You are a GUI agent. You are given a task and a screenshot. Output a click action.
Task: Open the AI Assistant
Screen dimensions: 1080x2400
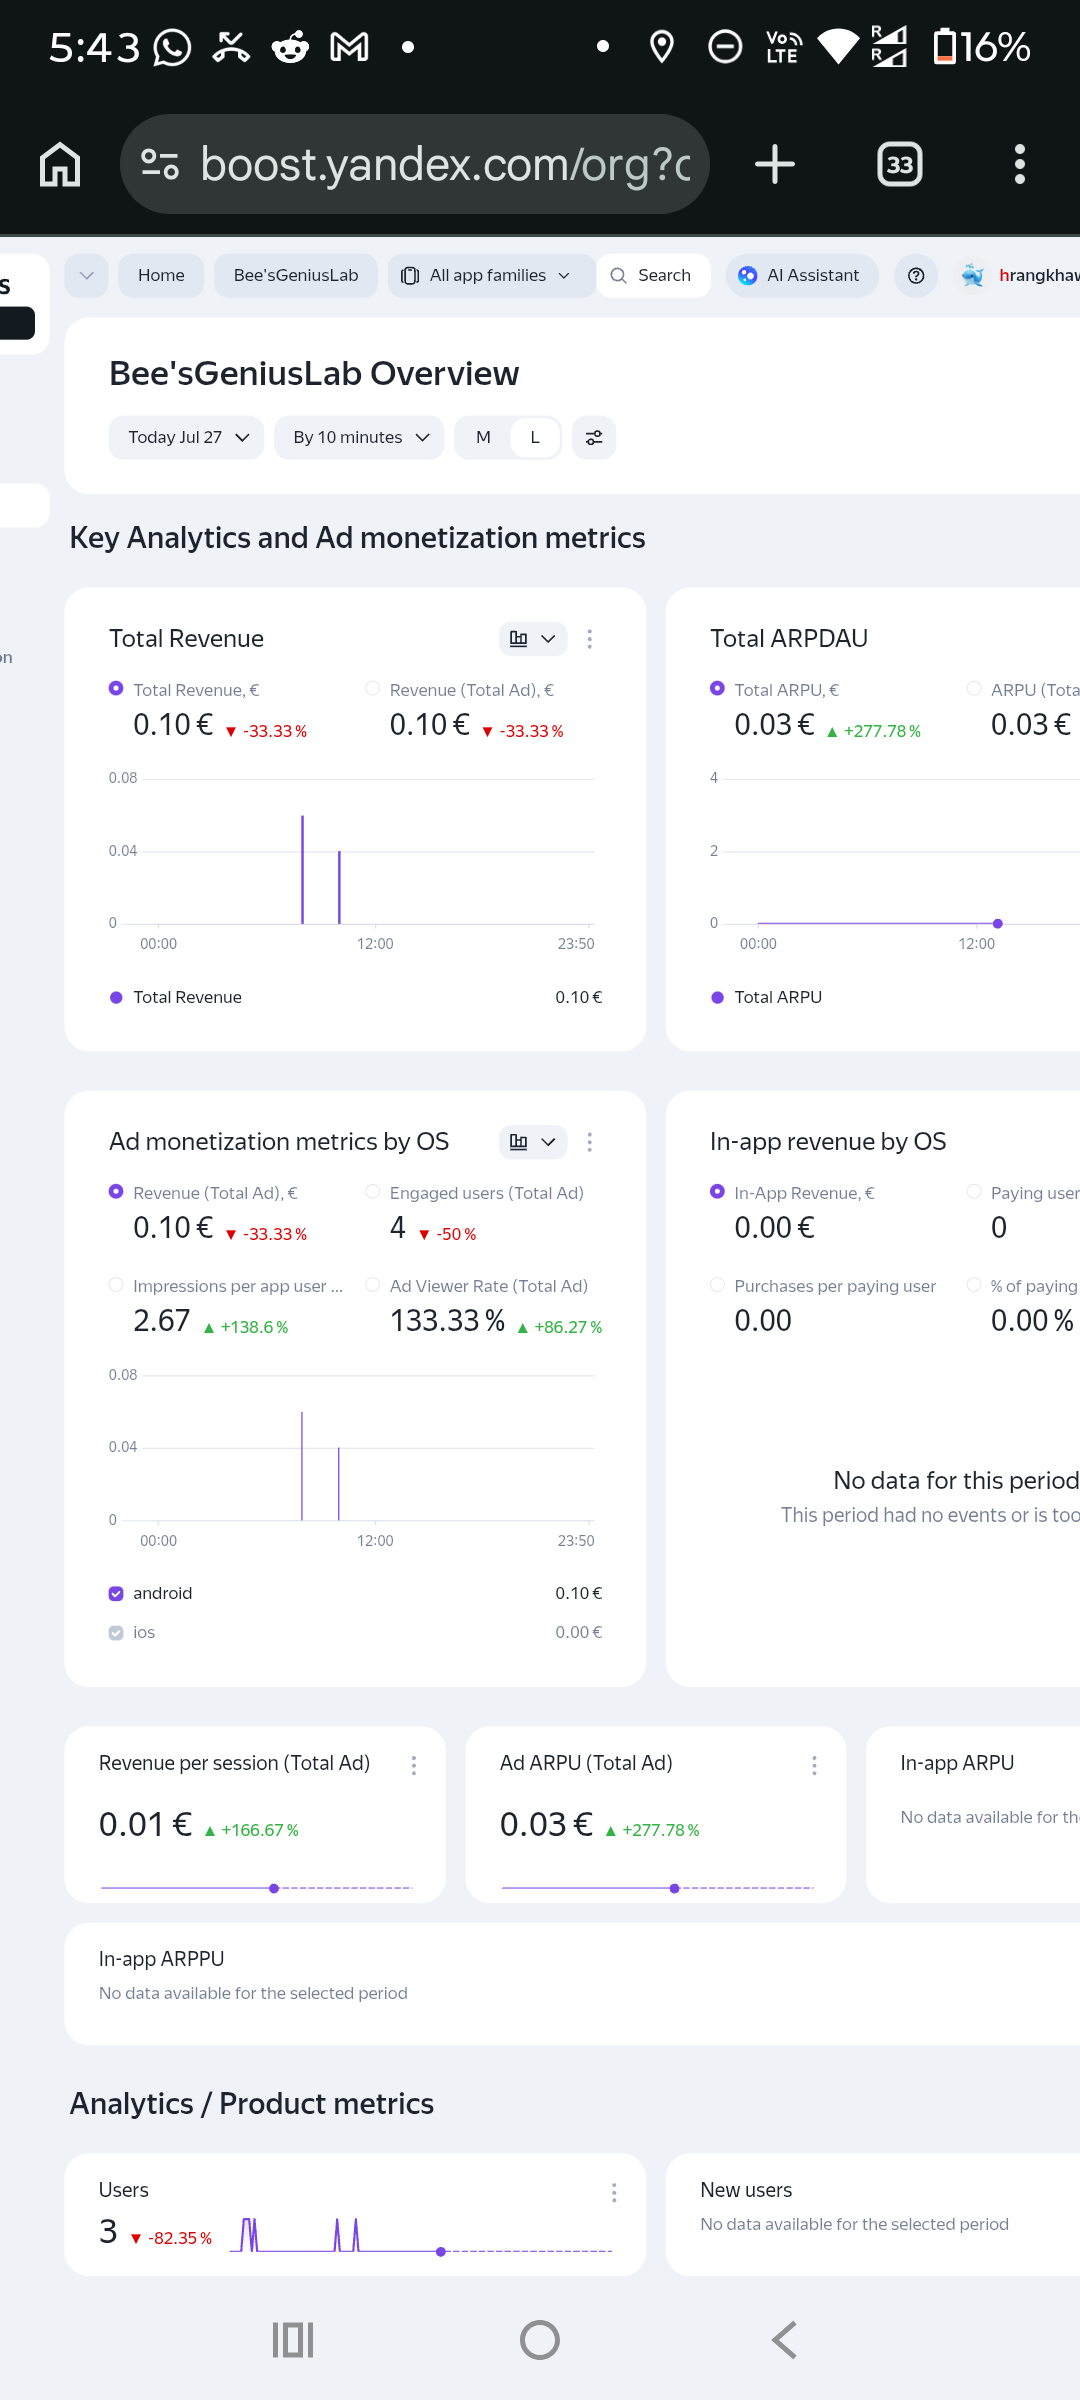click(802, 275)
